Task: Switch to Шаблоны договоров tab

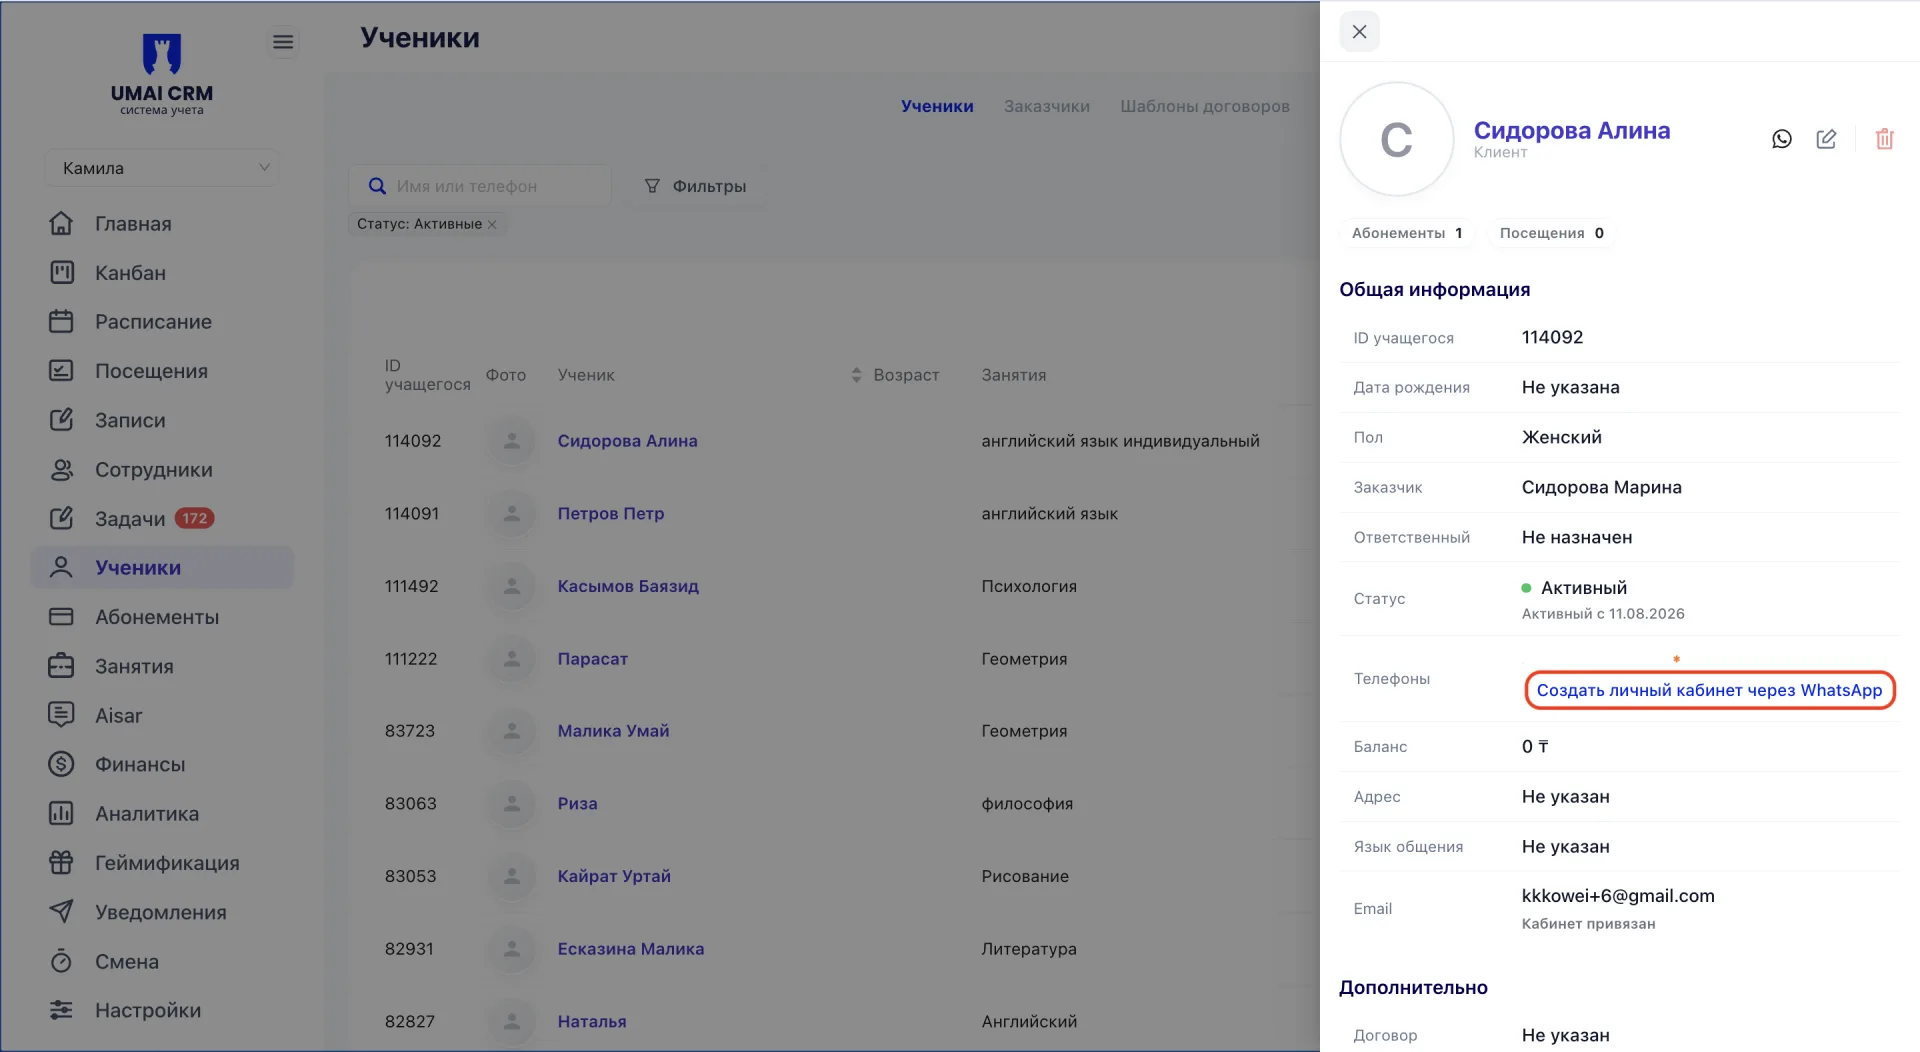Action: click(1205, 106)
